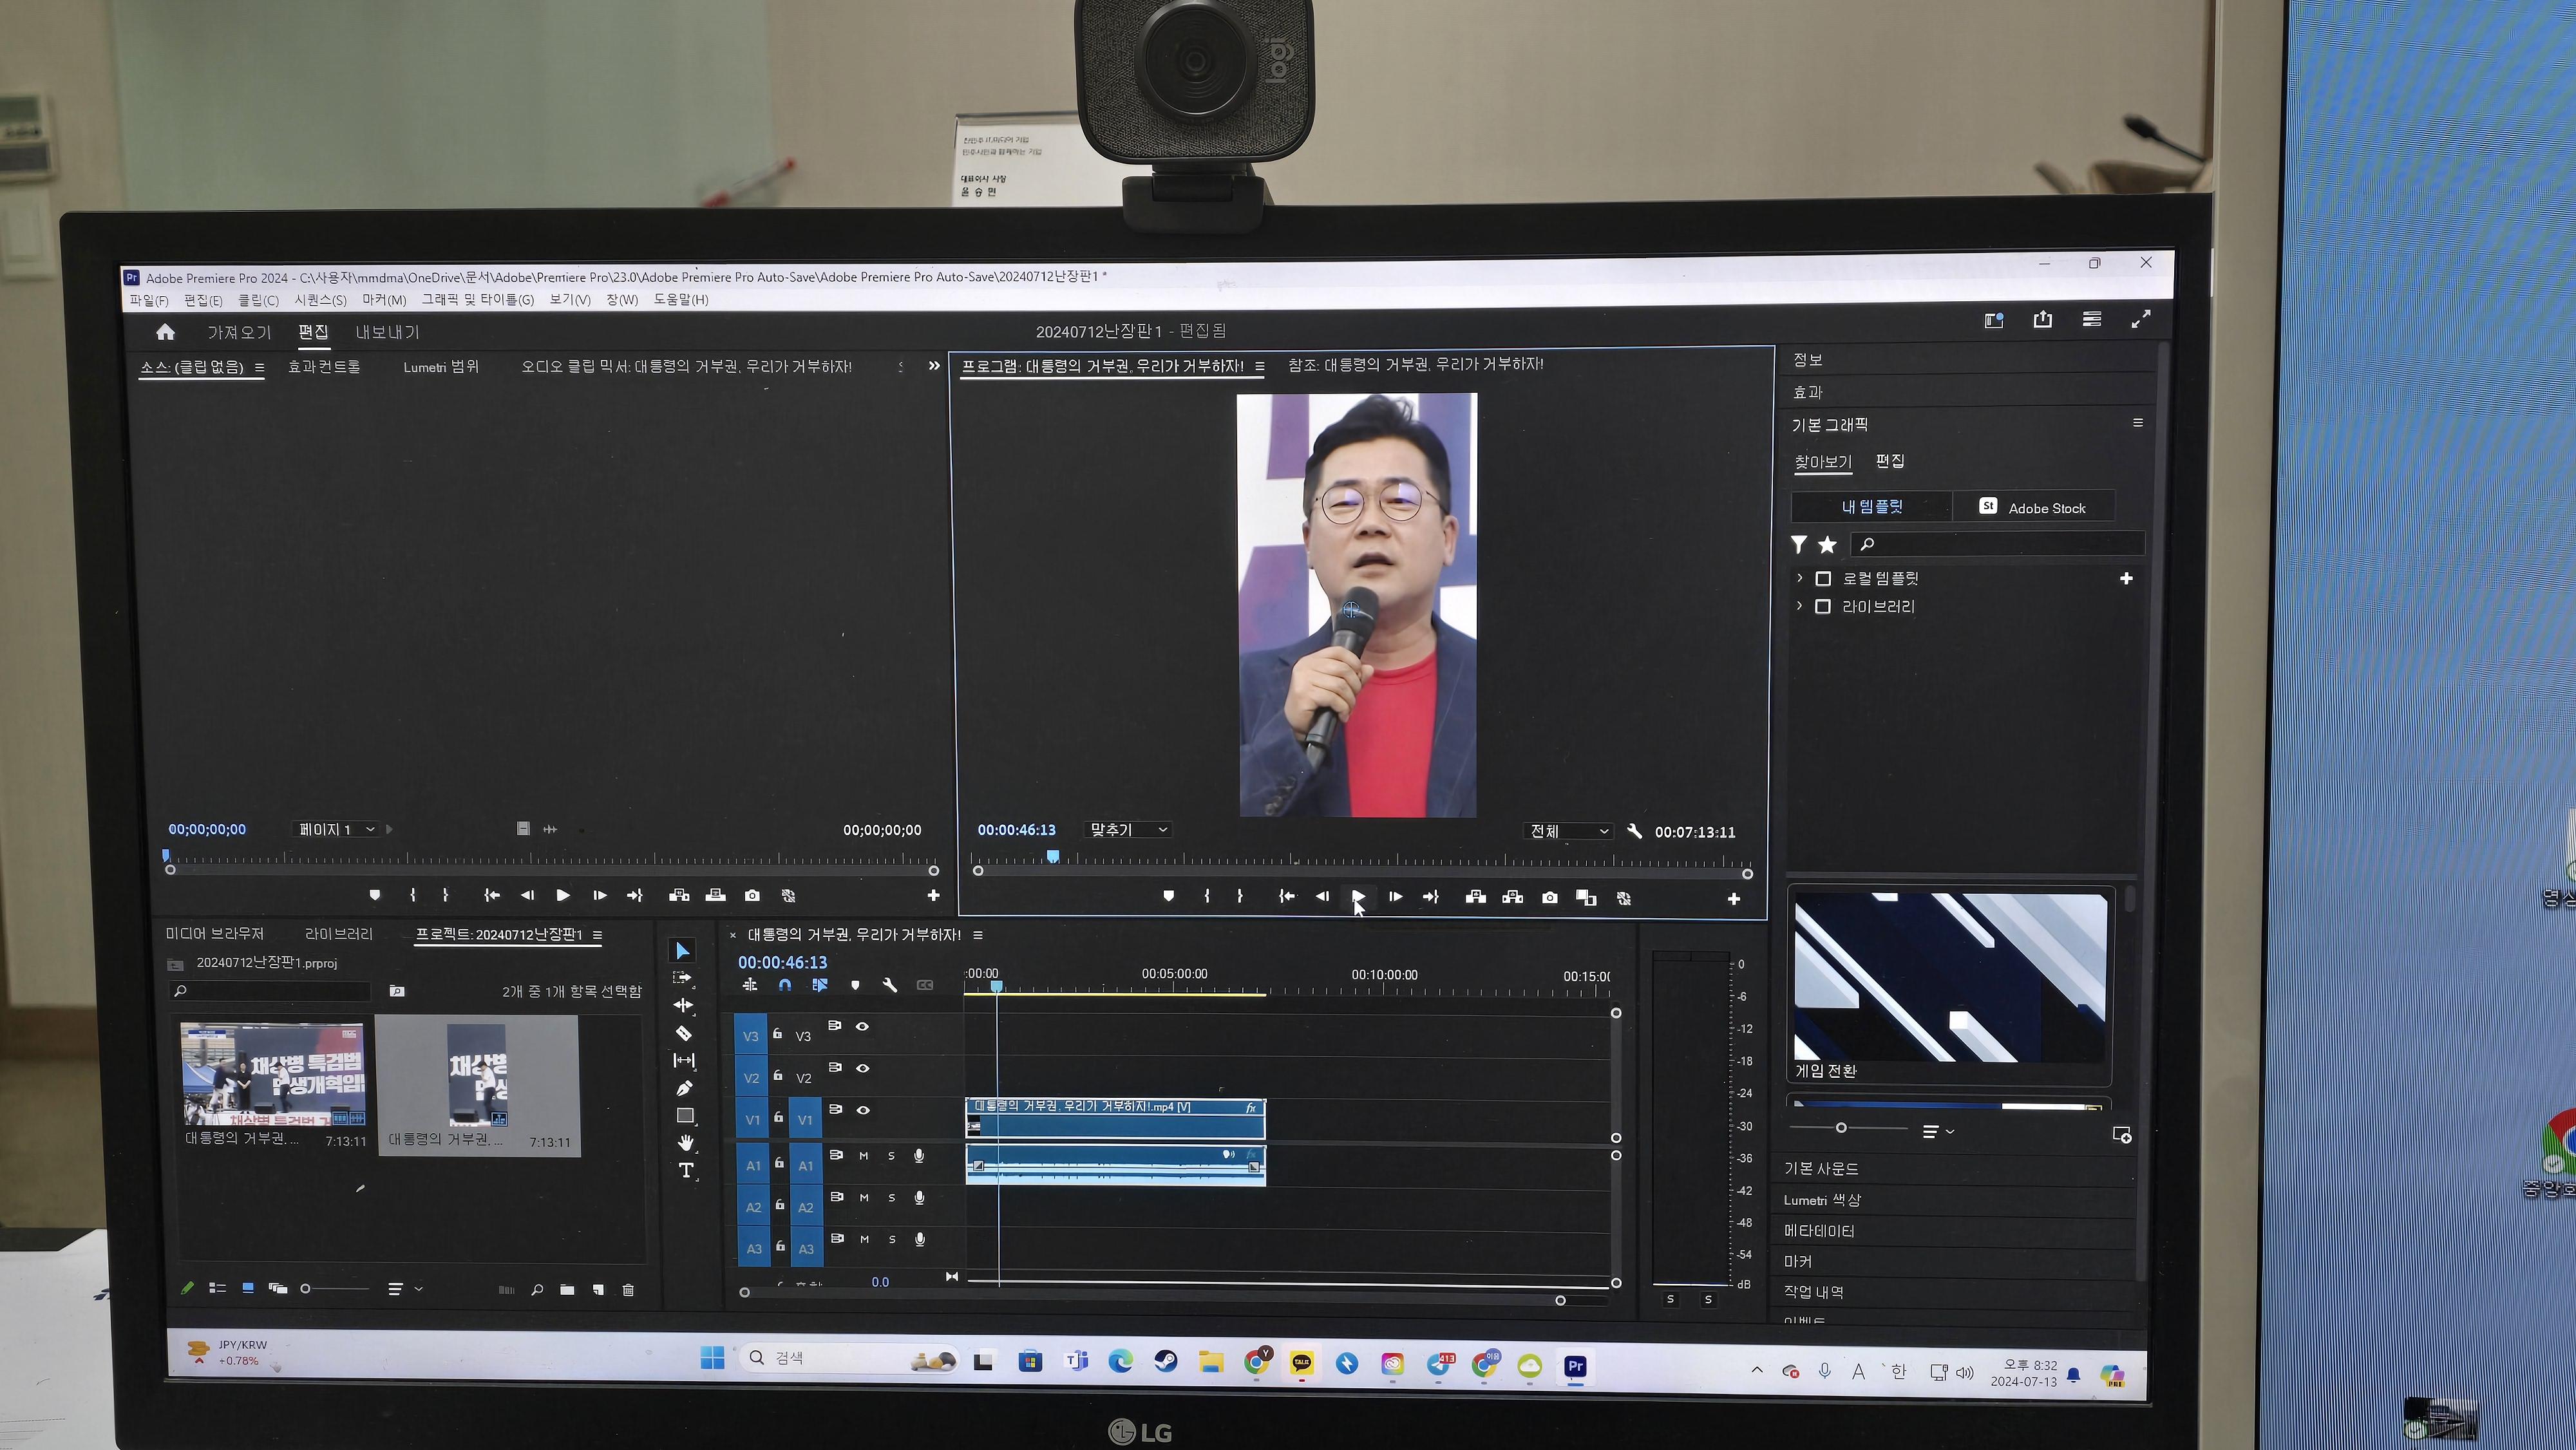The image size is (2576, 1450).
Task: Click New Item icon in Project panel
Action: pos(598,1290)
